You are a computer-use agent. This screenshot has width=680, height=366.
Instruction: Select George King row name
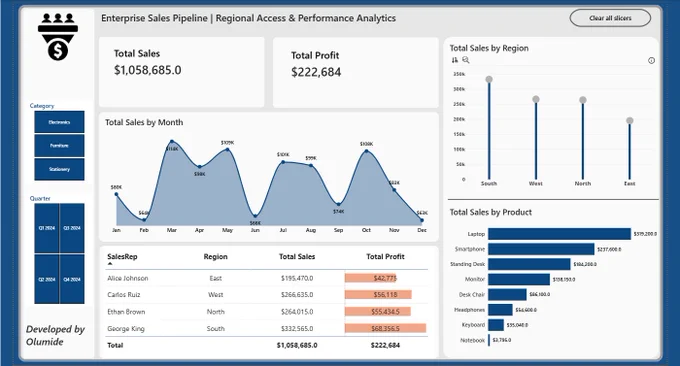click(x=126, y=329)
